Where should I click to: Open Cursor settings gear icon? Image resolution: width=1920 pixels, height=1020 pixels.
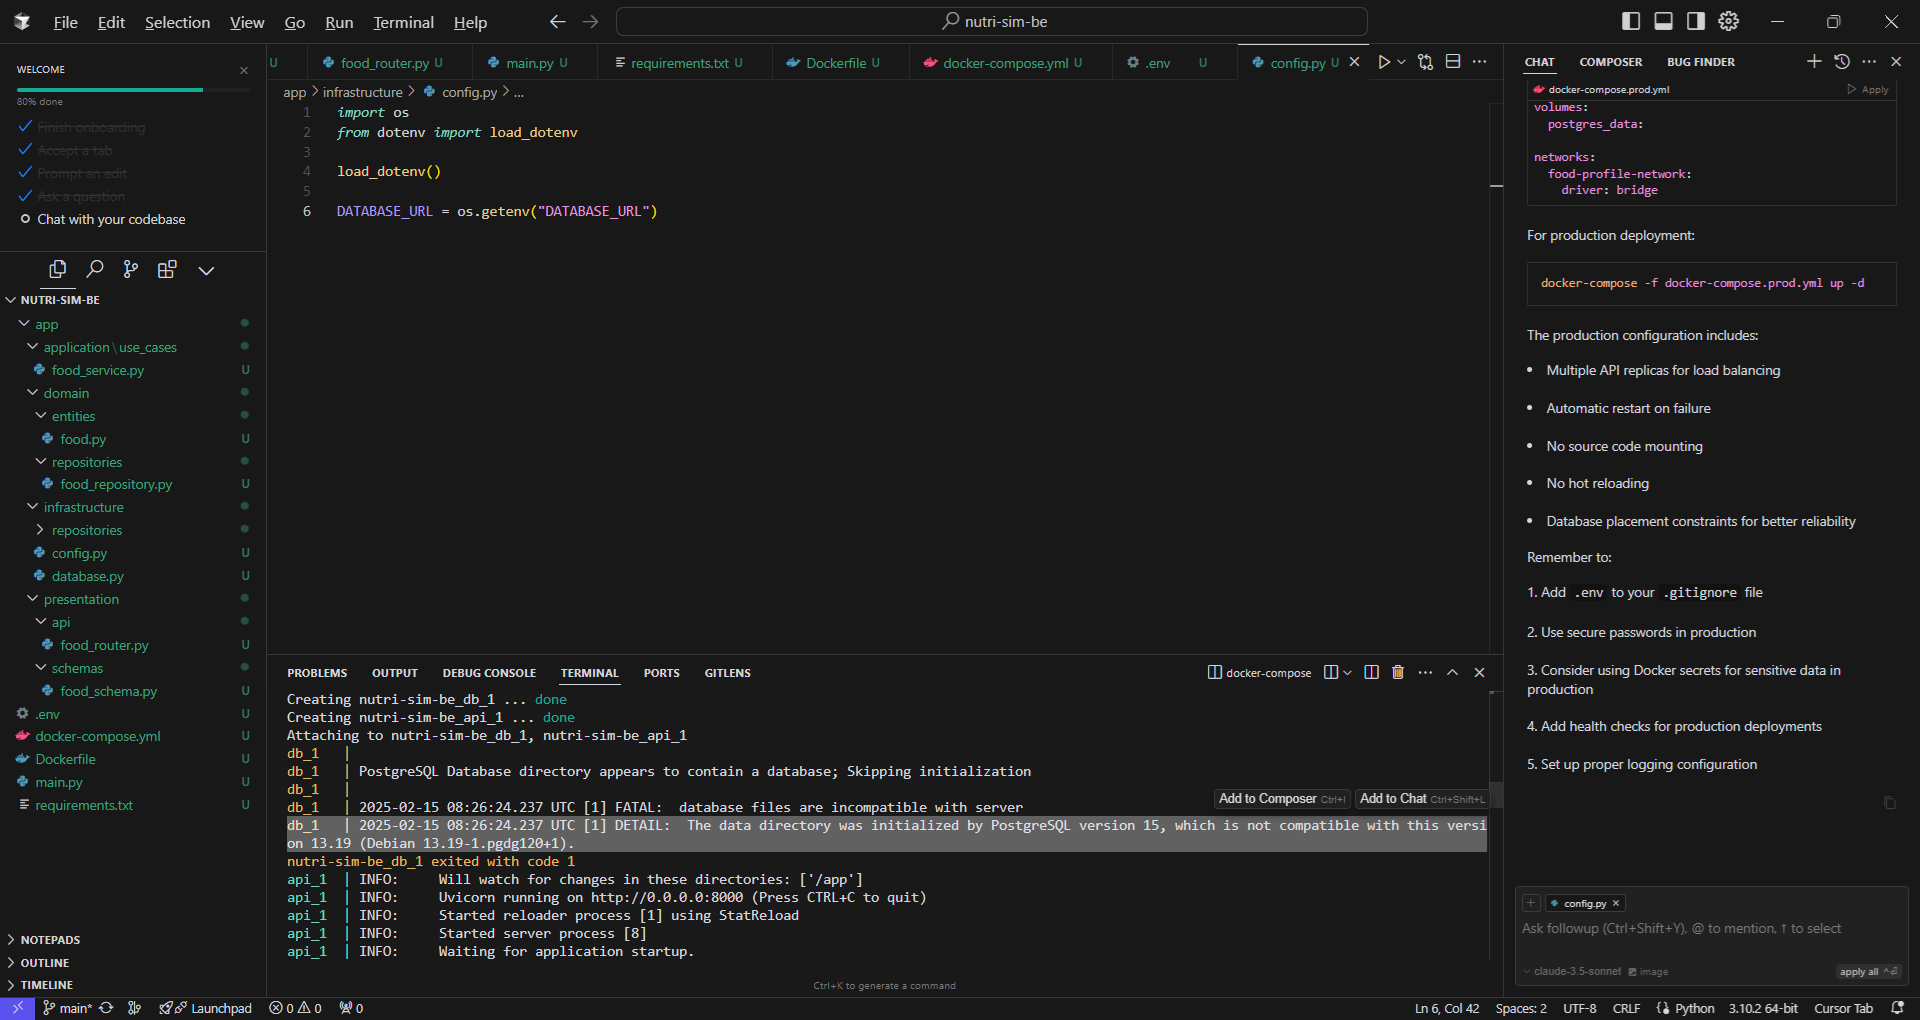coord(1729,21)
